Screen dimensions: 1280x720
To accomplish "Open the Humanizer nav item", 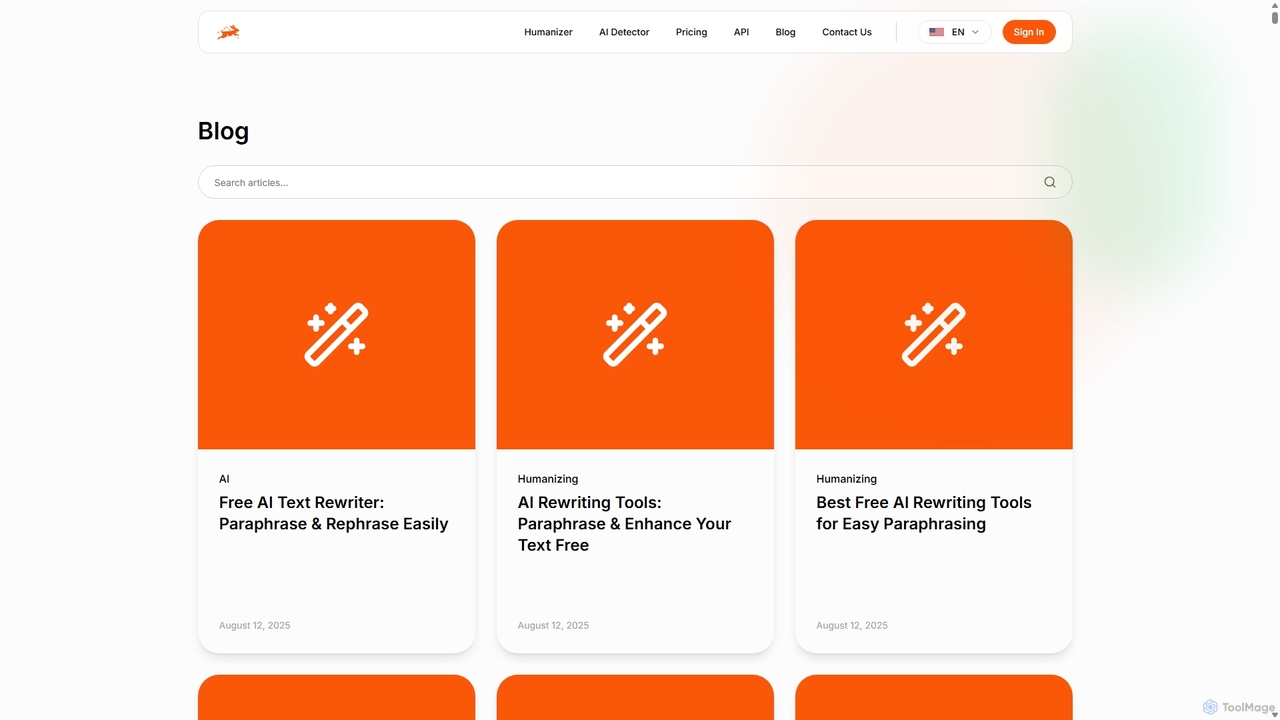I will [548, 32].
